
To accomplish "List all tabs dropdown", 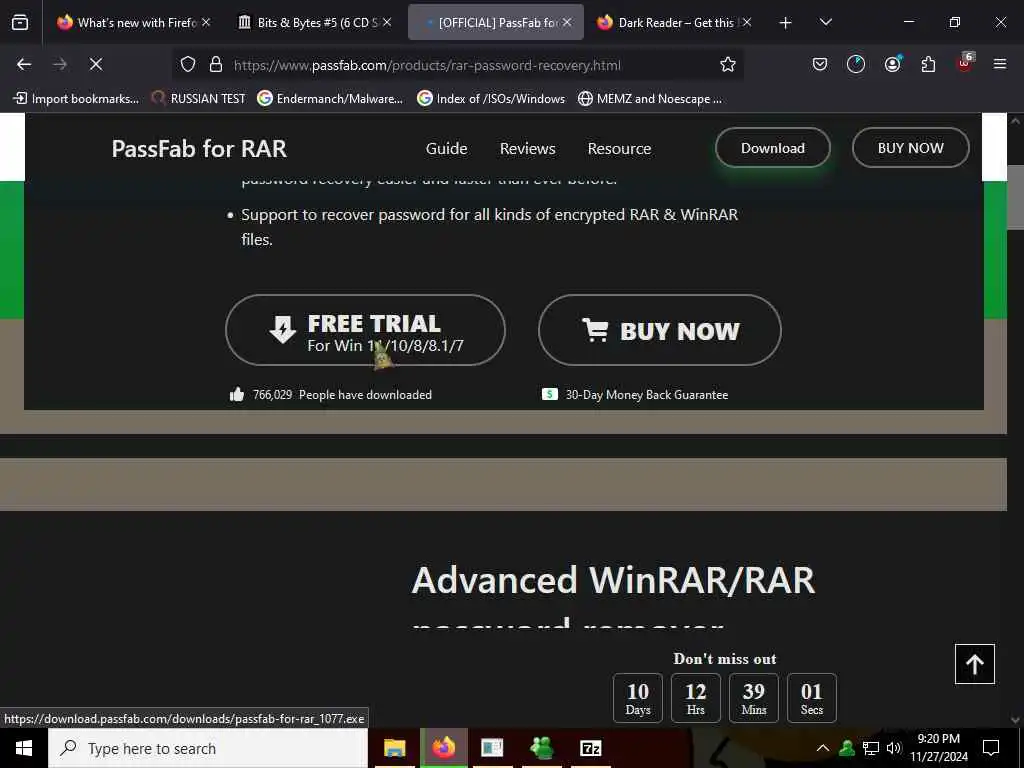I will point(825,22).
